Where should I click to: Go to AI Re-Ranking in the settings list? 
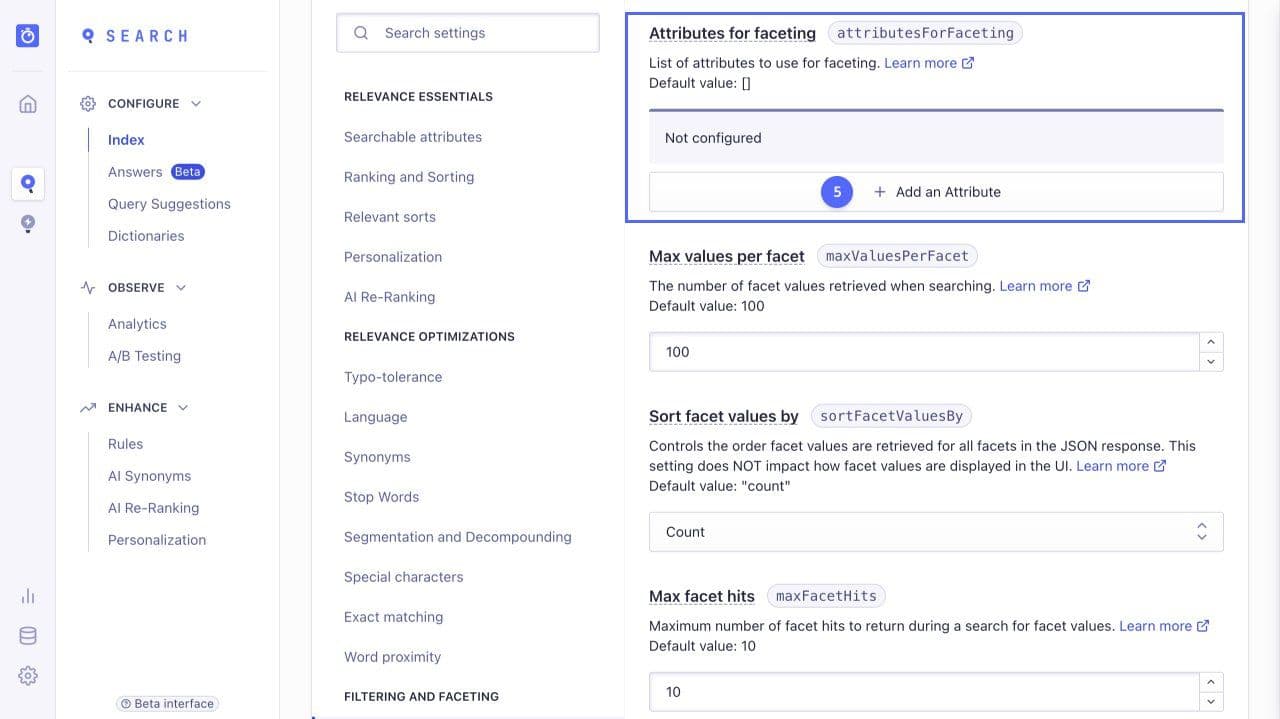(x=389, y=297)
